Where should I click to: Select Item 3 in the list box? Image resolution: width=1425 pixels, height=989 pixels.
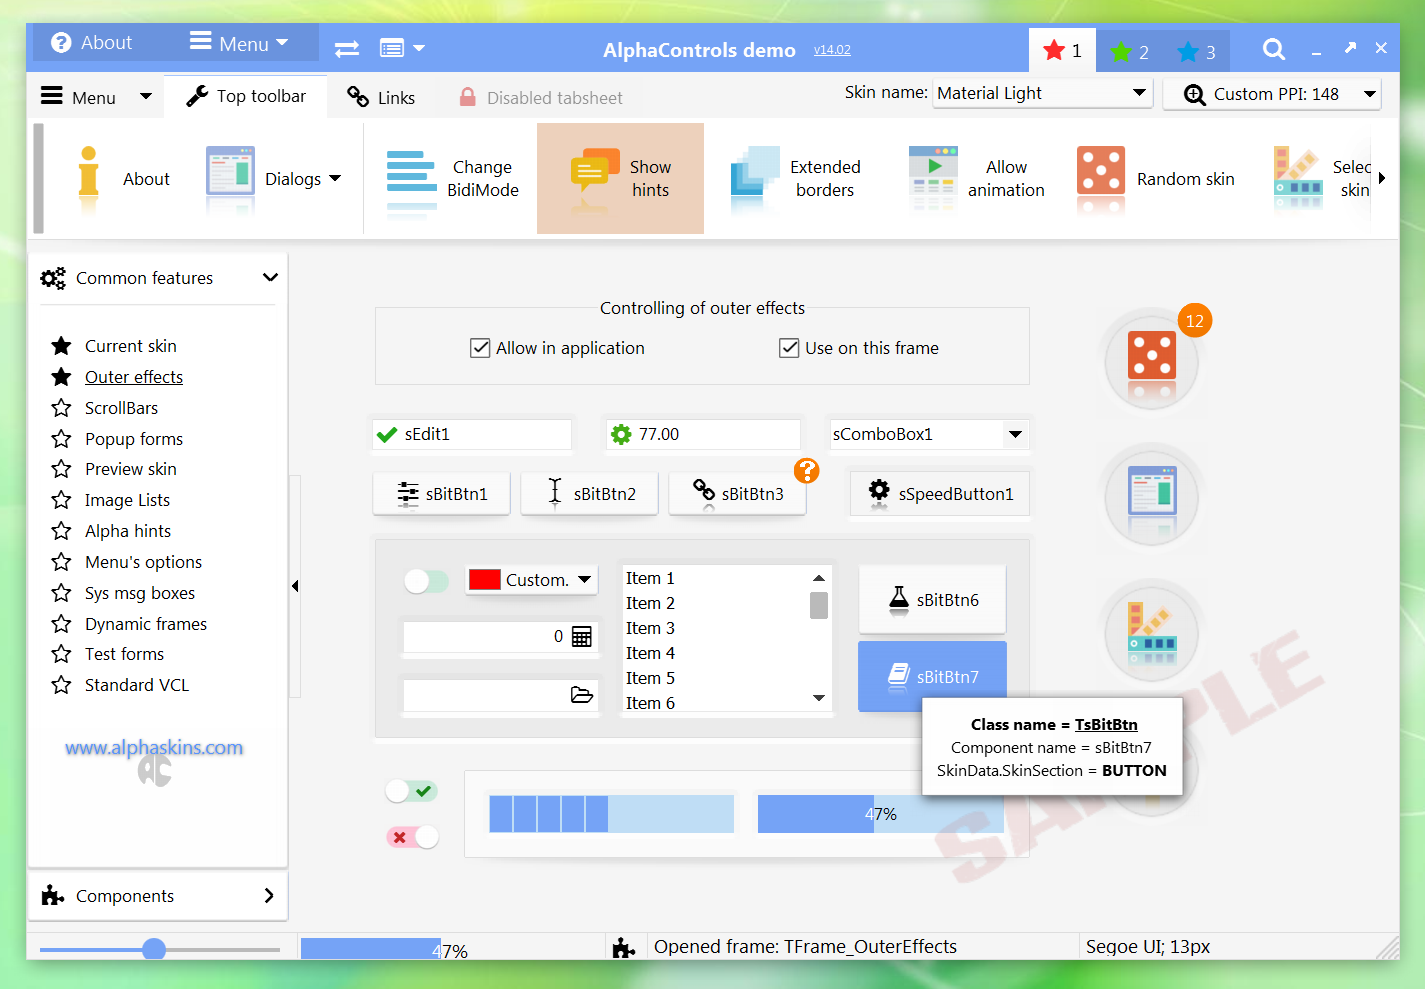point(650,628)
